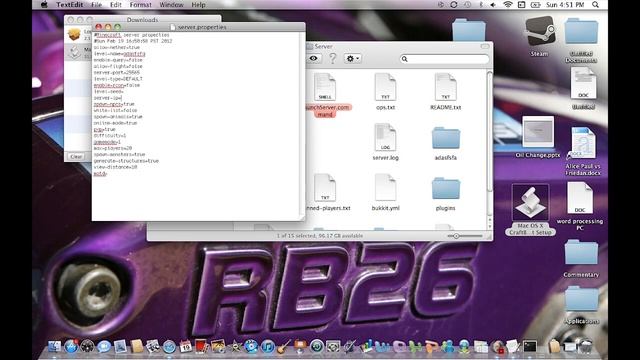Open the gear action menu in Server window
The image size is (640, 360).
[353, 58]
